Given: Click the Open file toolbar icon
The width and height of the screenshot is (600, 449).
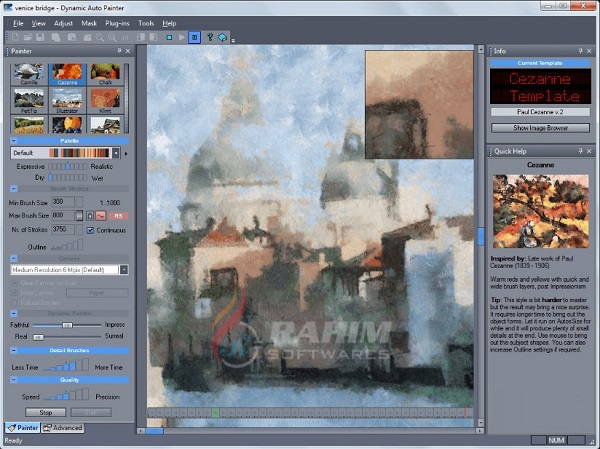Looking at the screenshot, I should 28,37.
